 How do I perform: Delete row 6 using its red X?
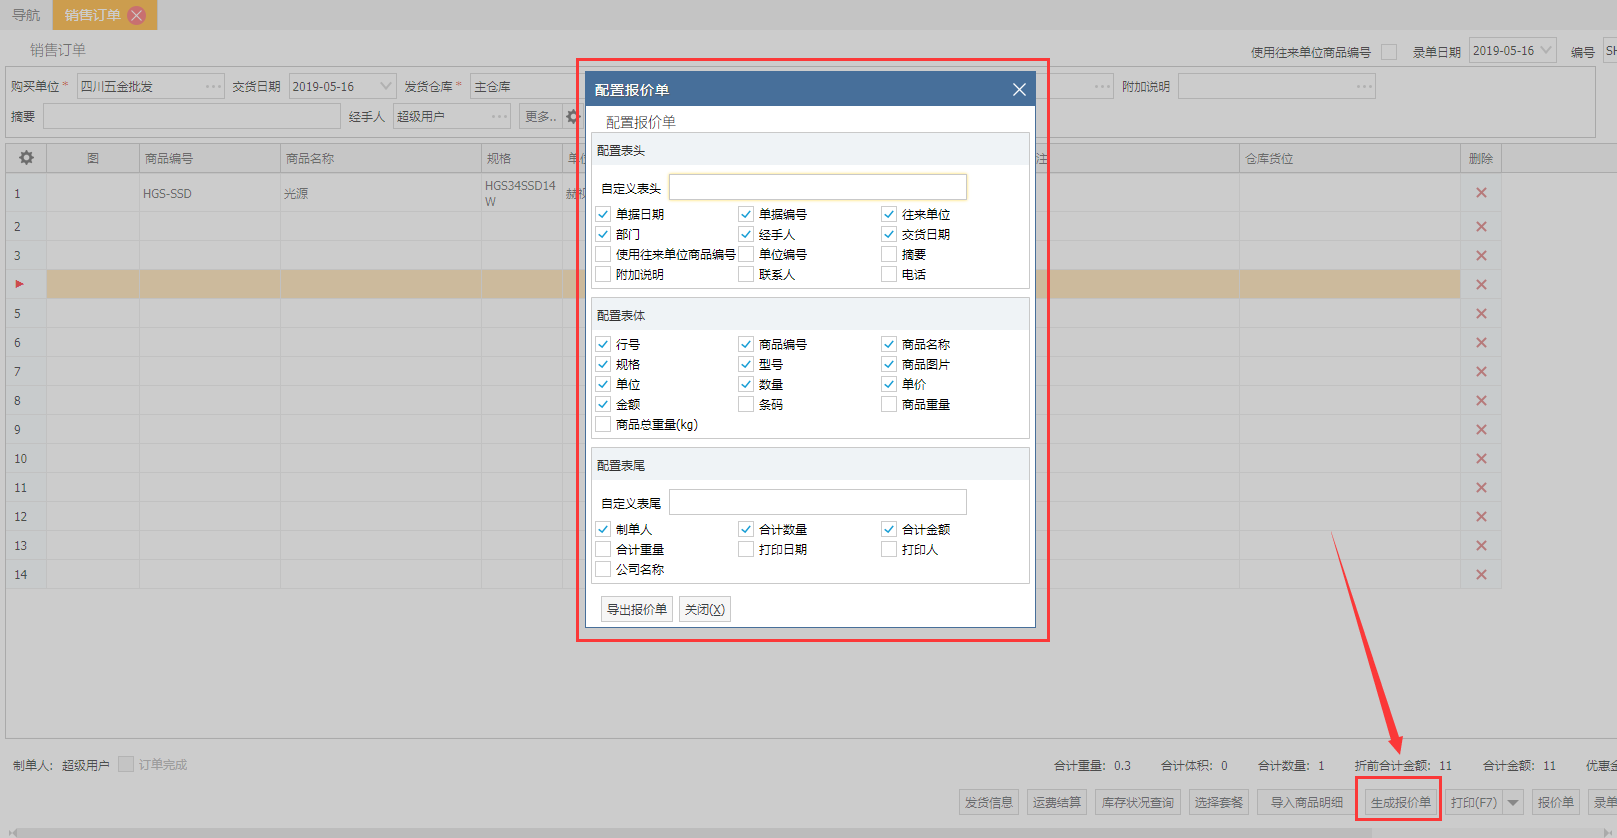coord(1481,343)
